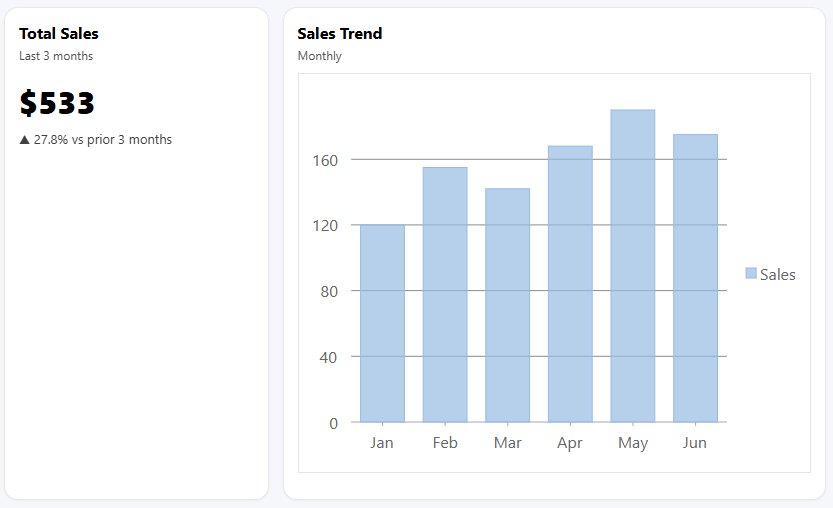833x508 pixels.
Task: Select the Jun bar in chart
Action: tap(695, 278)
